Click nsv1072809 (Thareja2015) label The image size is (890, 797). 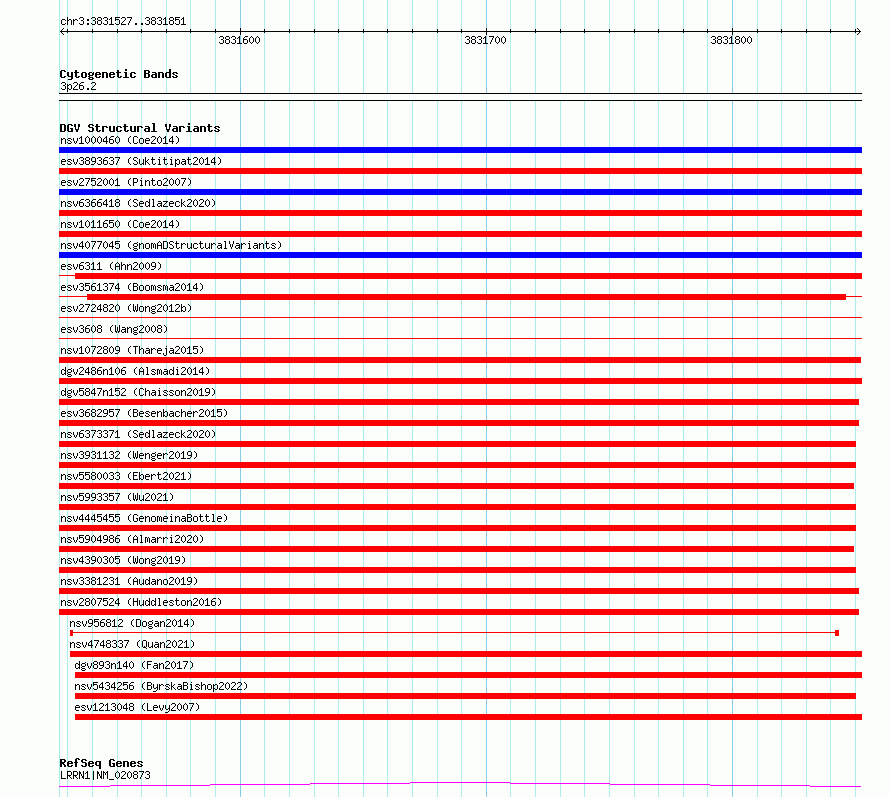click(132, 350)
